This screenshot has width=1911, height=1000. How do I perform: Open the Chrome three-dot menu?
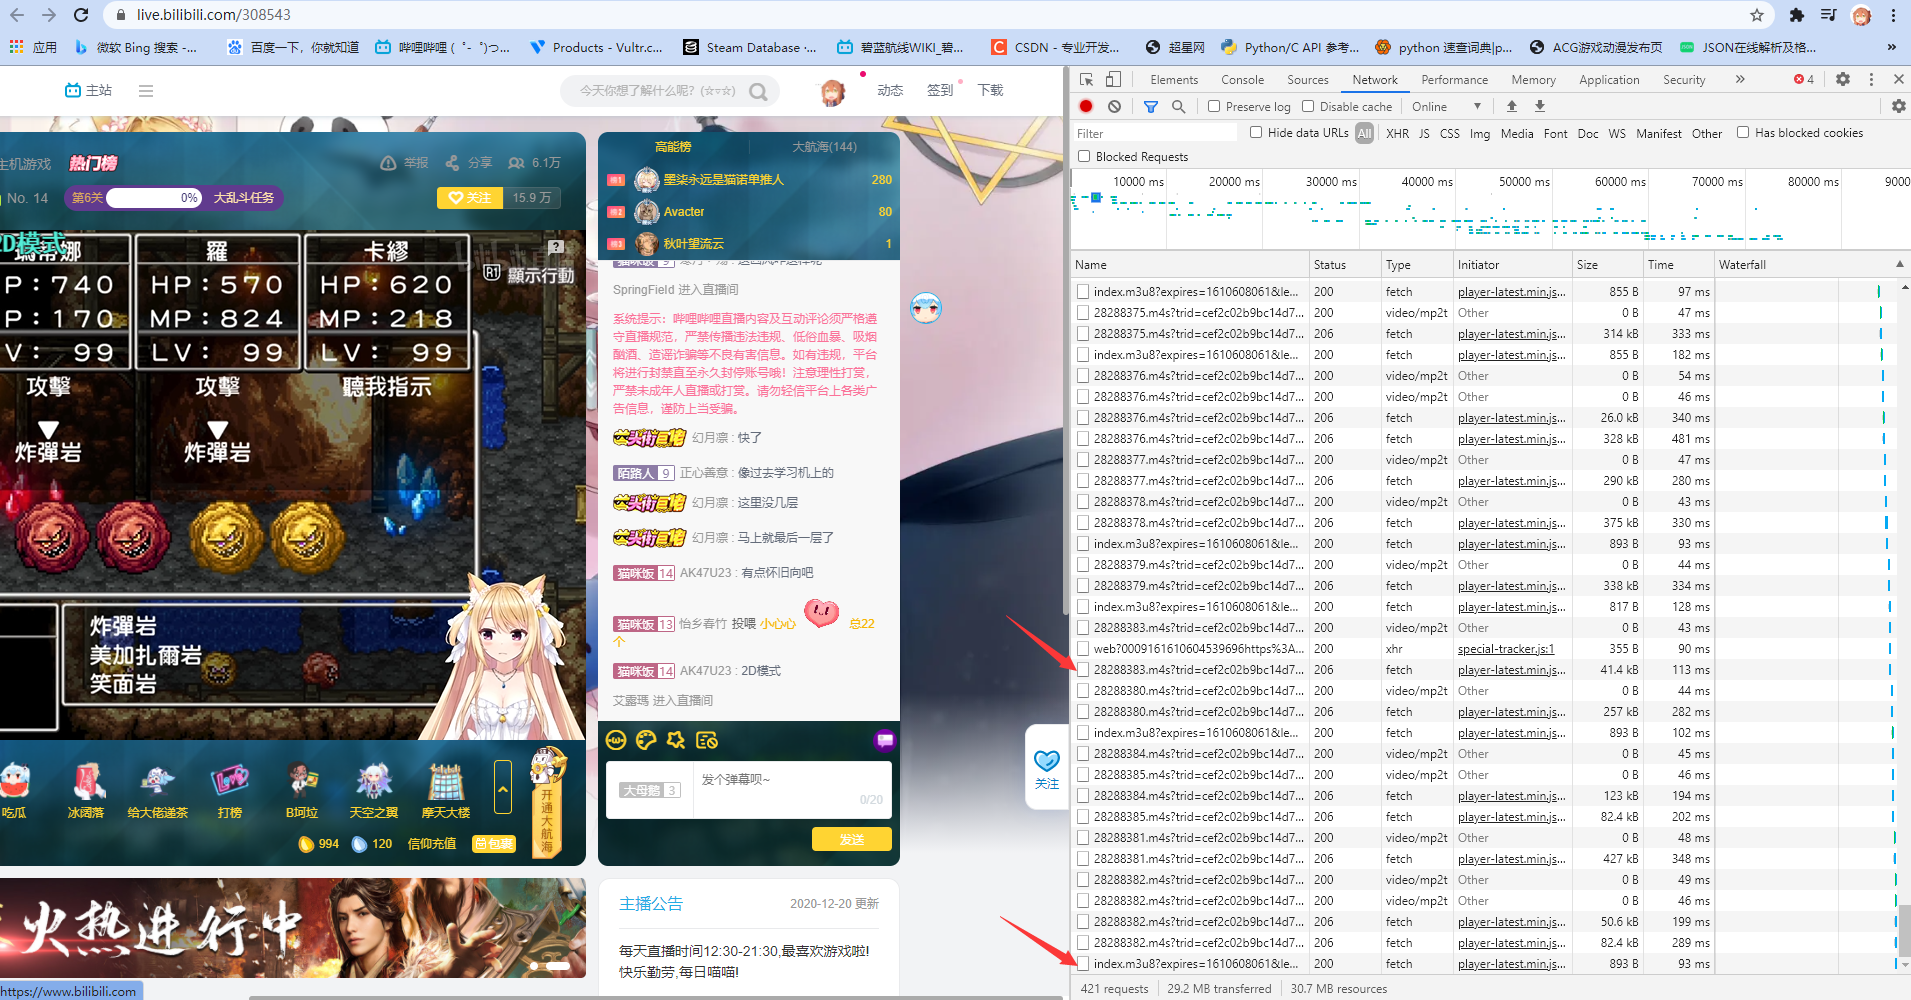(x=1893, y=15)
